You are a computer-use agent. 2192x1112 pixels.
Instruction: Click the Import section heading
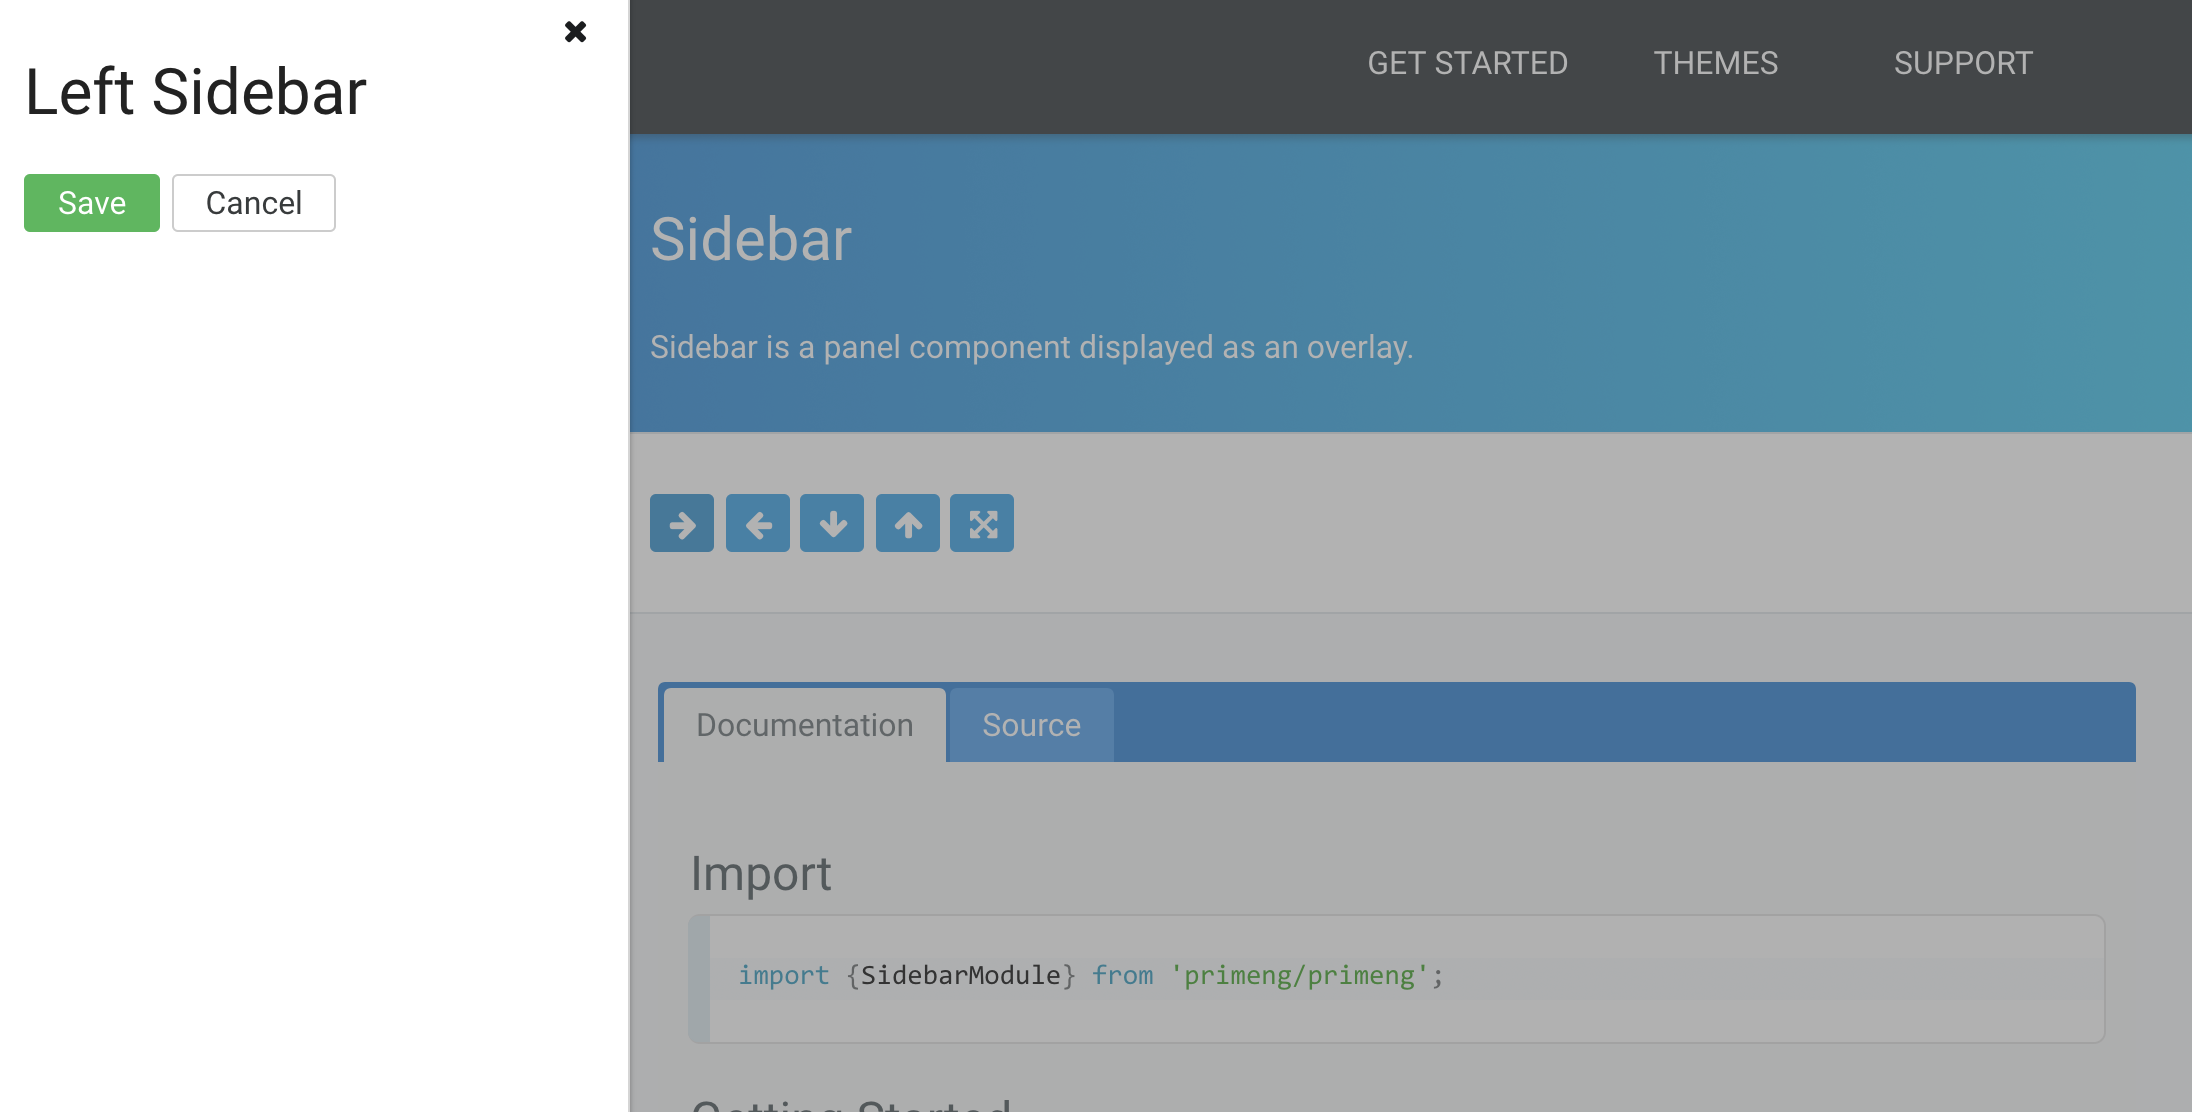point(761,874)
